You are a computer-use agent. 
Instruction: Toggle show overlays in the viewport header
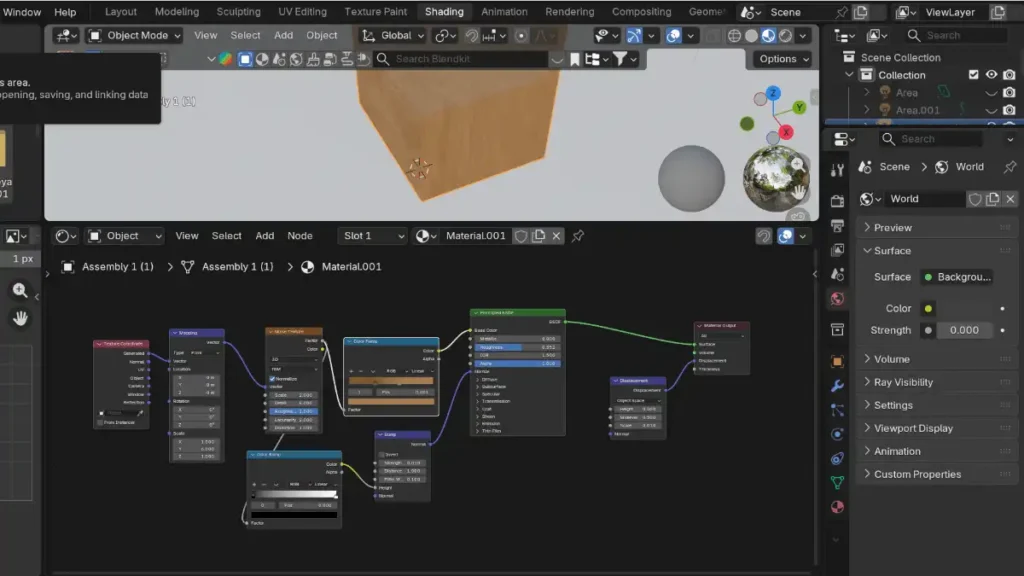point(673,35)
